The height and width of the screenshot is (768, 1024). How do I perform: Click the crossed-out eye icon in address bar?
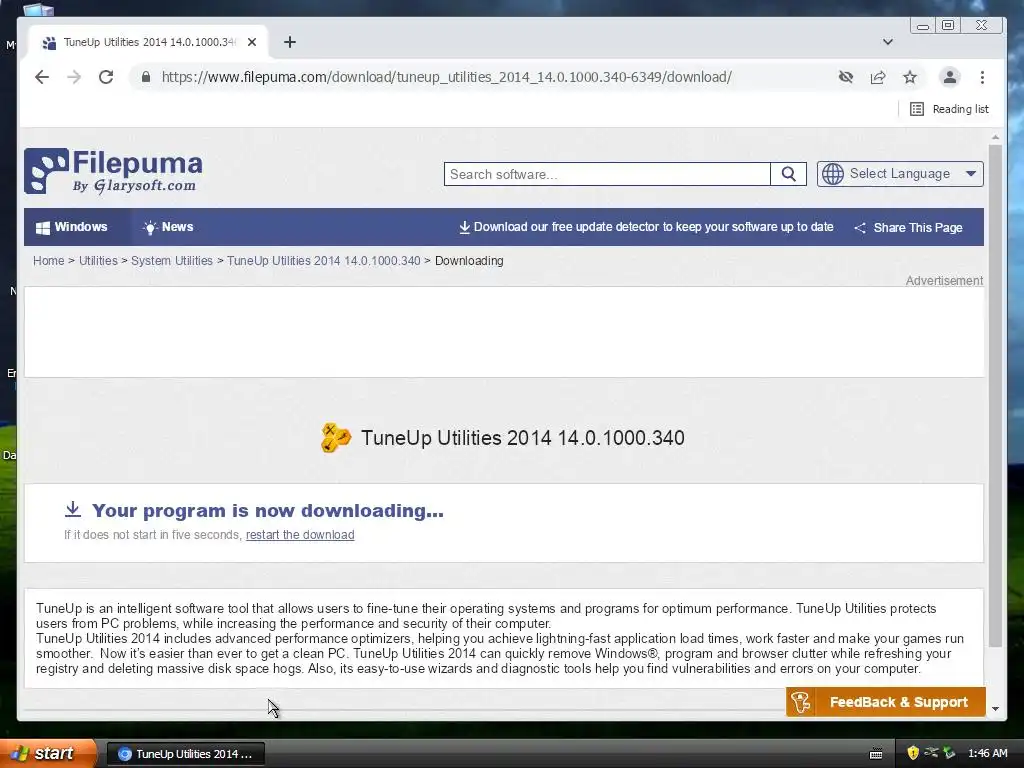[846, 77]
